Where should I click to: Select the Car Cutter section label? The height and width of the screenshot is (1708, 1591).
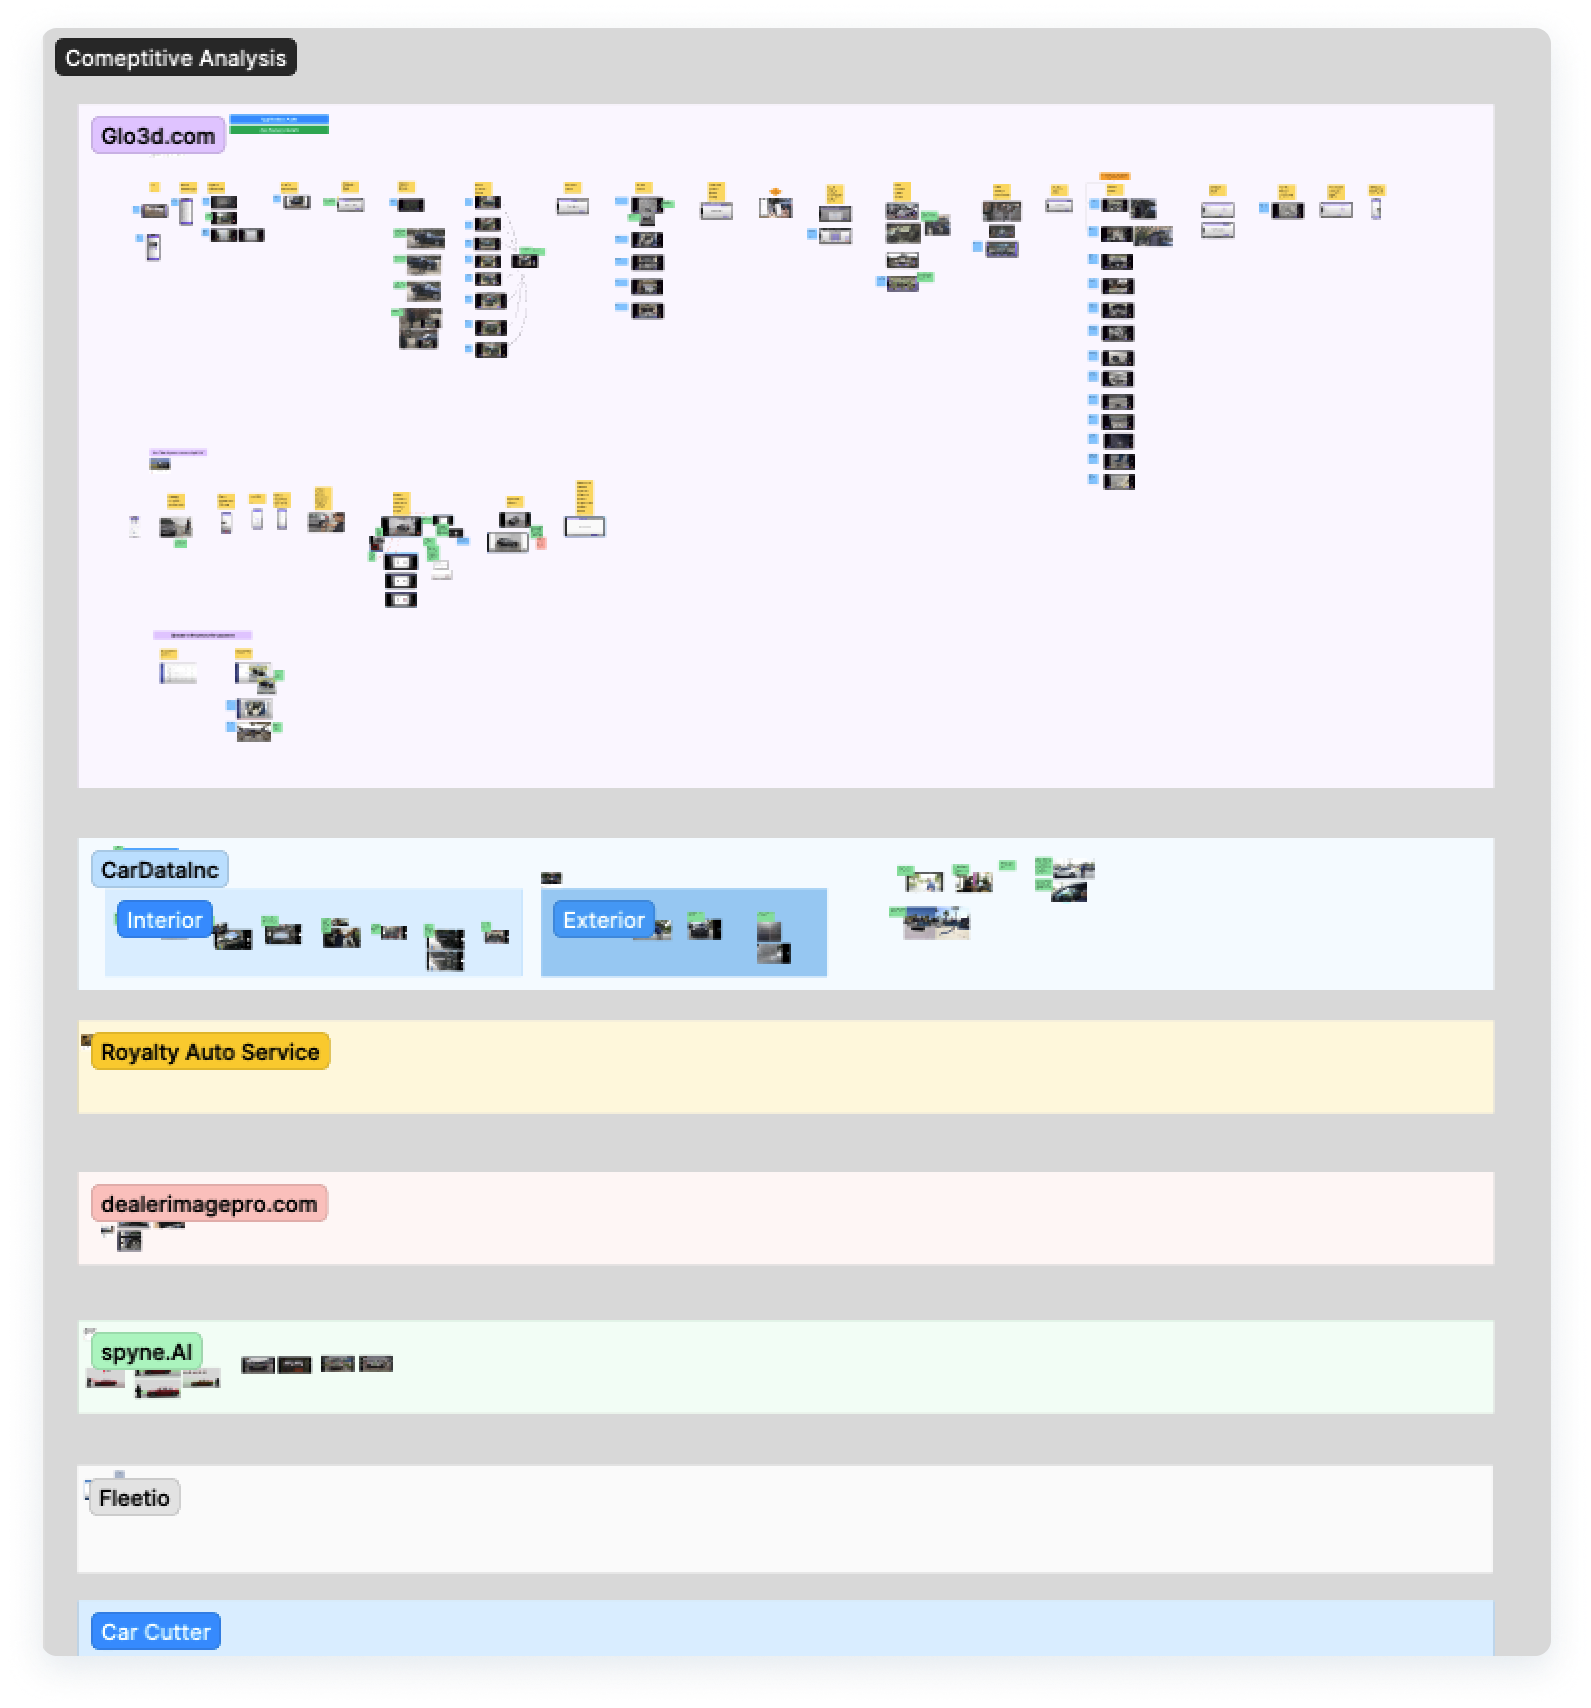156,1632
